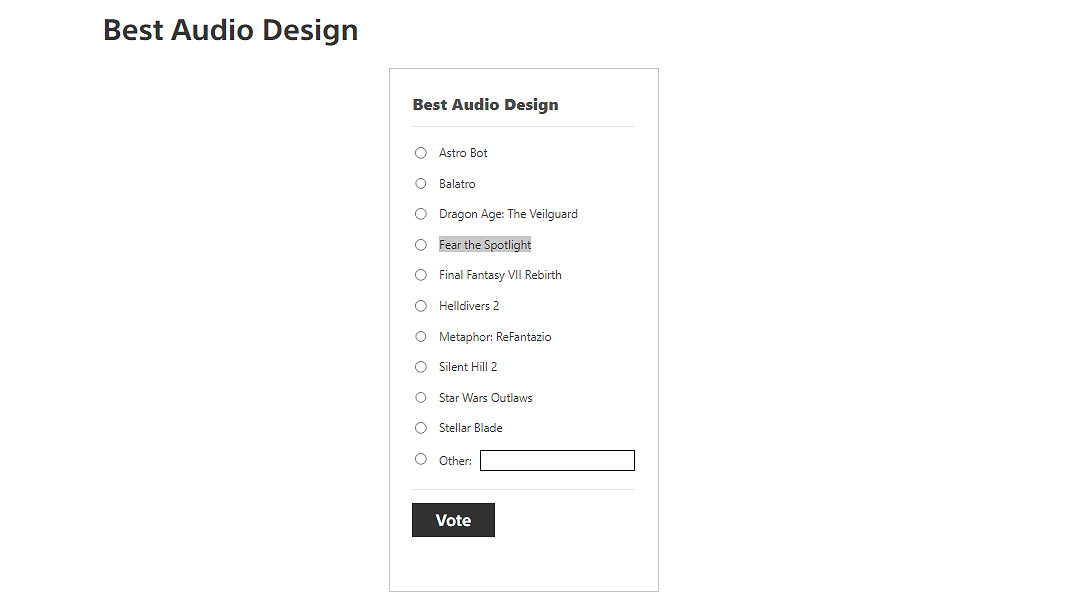Select the Star Wars Outlaws radio button

(421, 398)
